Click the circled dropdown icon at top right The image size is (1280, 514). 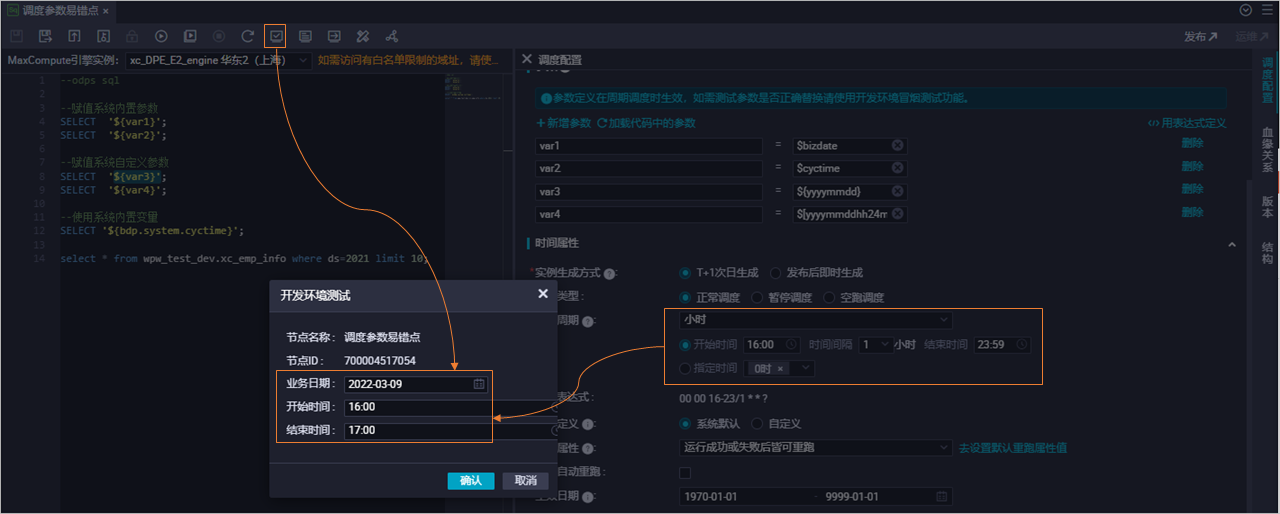click(x=1246, y=10)
